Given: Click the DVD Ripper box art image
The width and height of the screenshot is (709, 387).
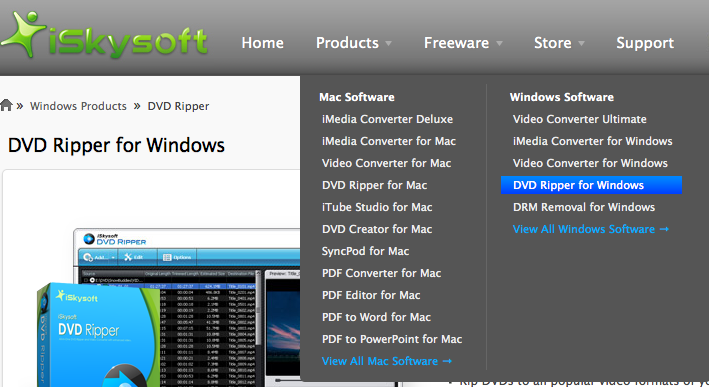Looking at the screenshot, I should (99, 335).
